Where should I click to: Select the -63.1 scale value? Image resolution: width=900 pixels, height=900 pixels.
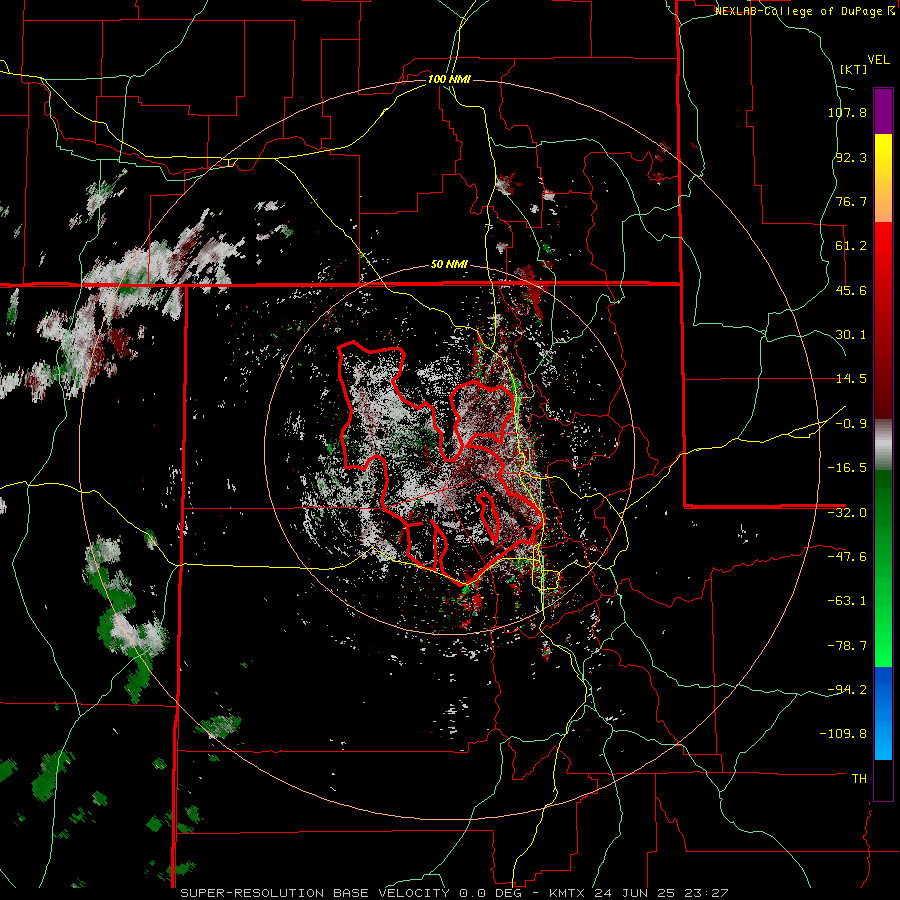847,601
